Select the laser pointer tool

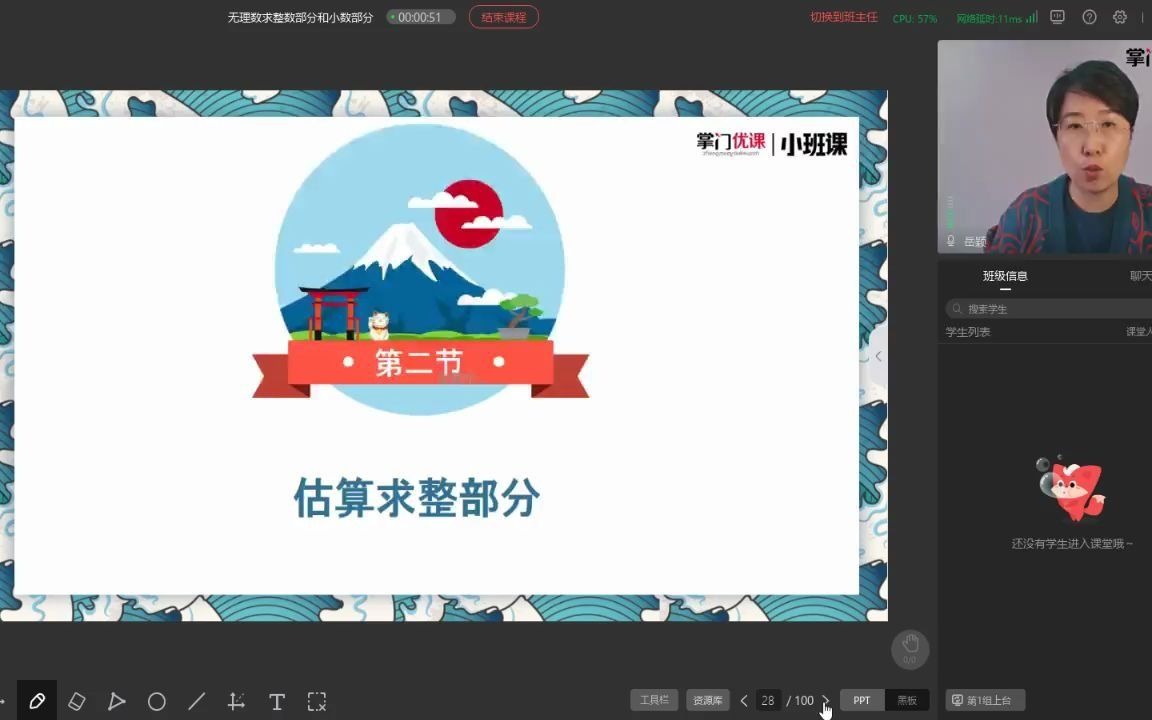[117, 701]
